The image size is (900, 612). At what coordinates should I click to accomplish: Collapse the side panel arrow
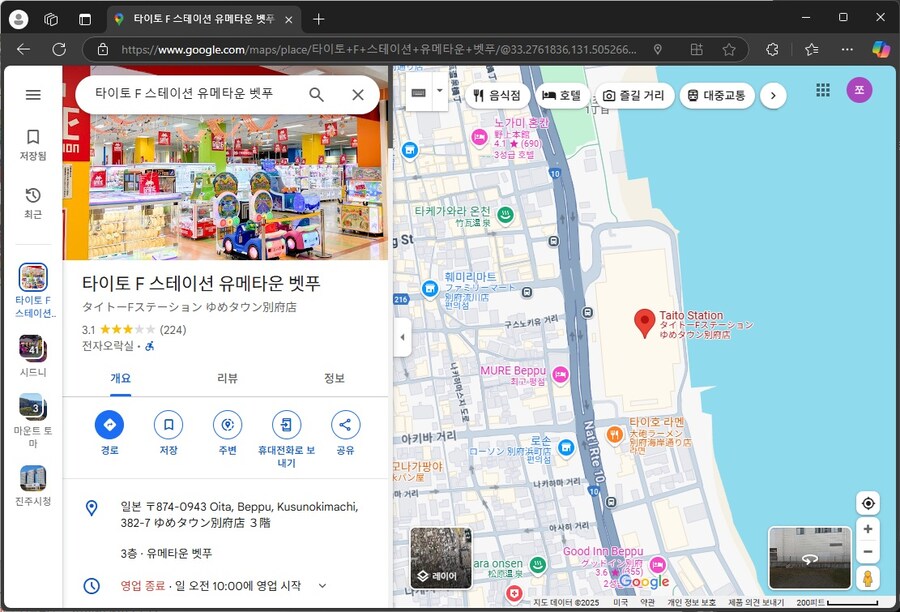click(402, 337)
